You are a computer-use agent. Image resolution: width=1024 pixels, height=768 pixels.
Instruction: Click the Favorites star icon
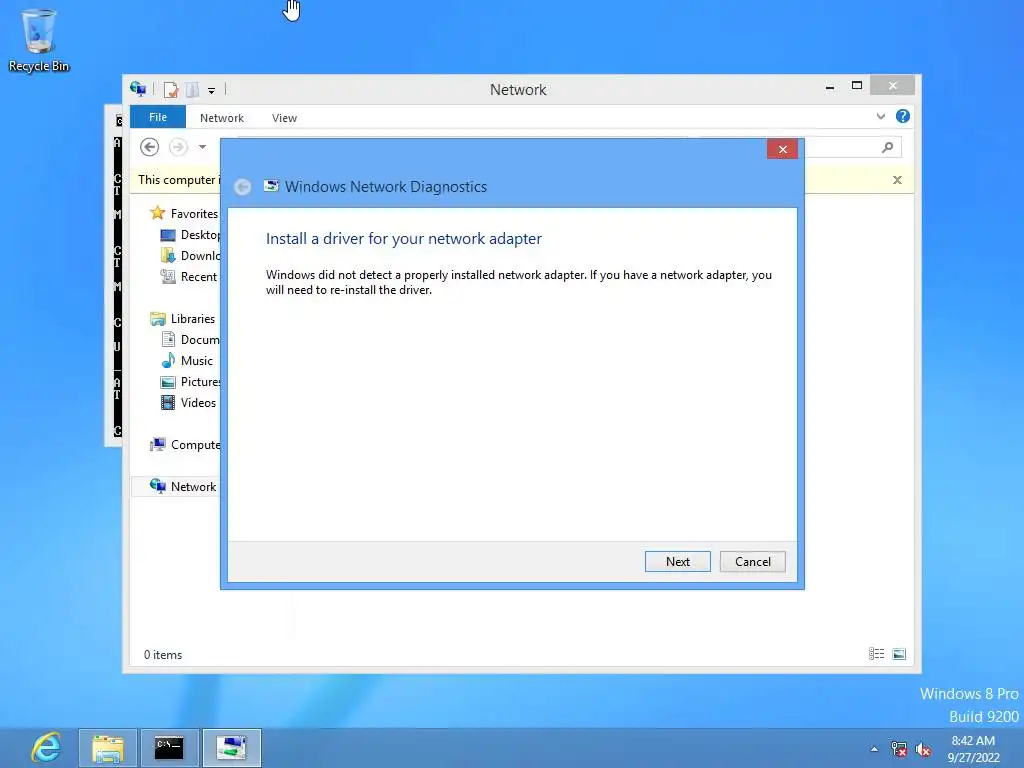157,213
